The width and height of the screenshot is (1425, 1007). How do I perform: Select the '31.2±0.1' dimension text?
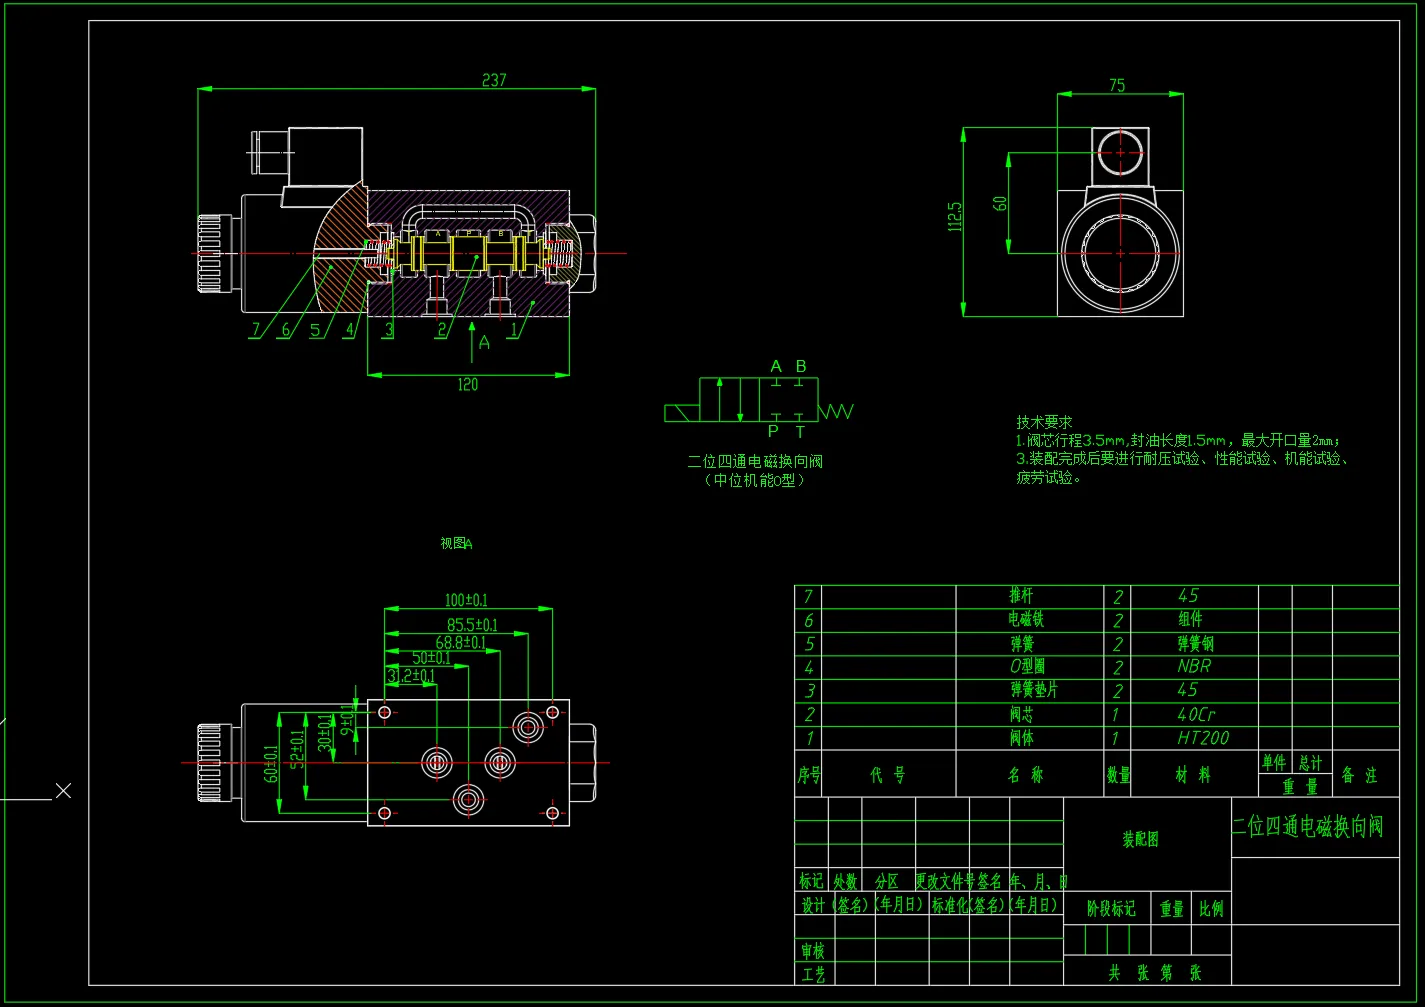coord(411,676)
